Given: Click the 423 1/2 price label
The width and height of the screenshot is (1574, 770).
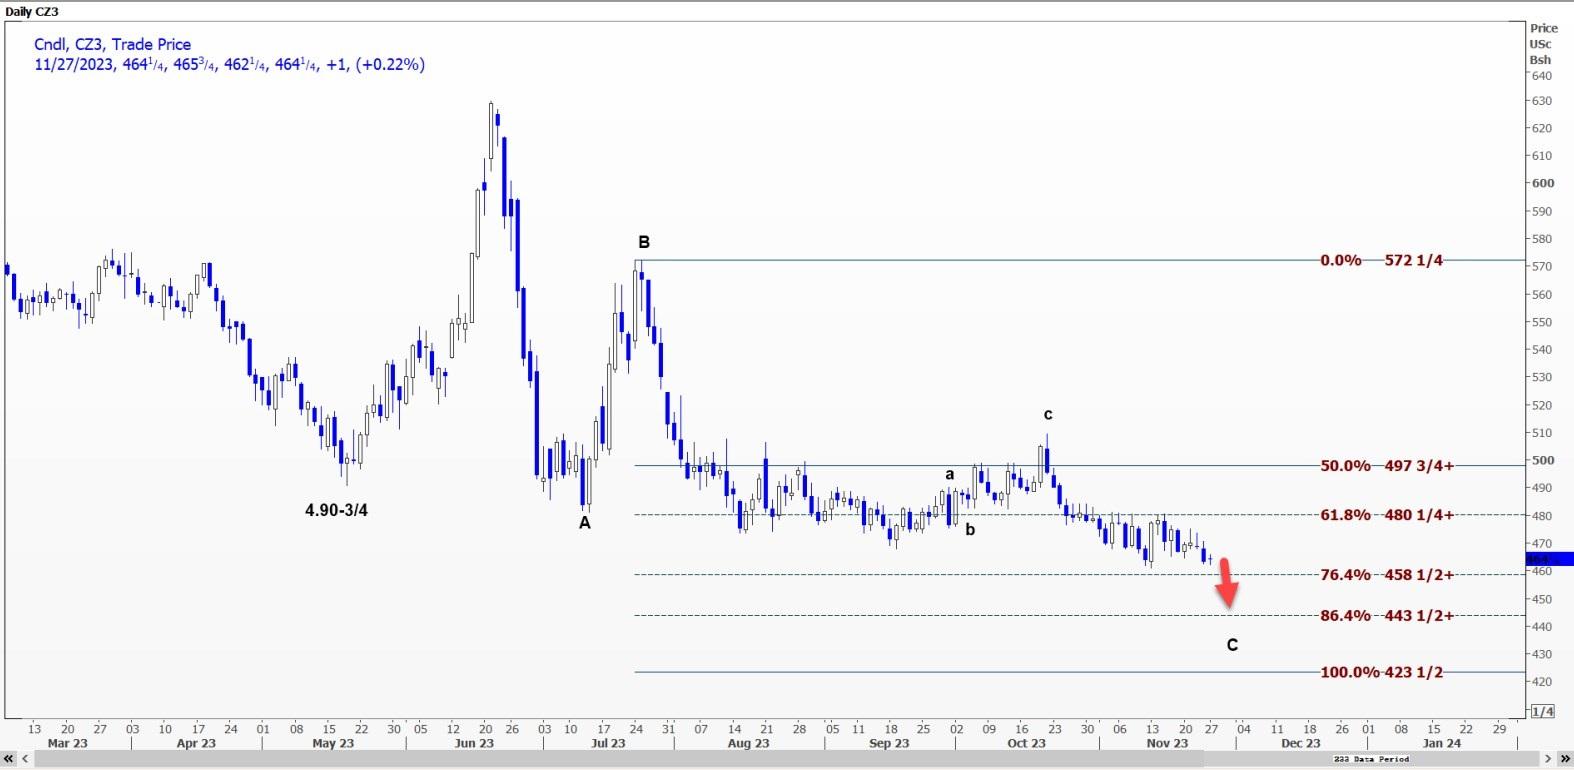Looking at the screenshot, I should tap(1413, 672).
